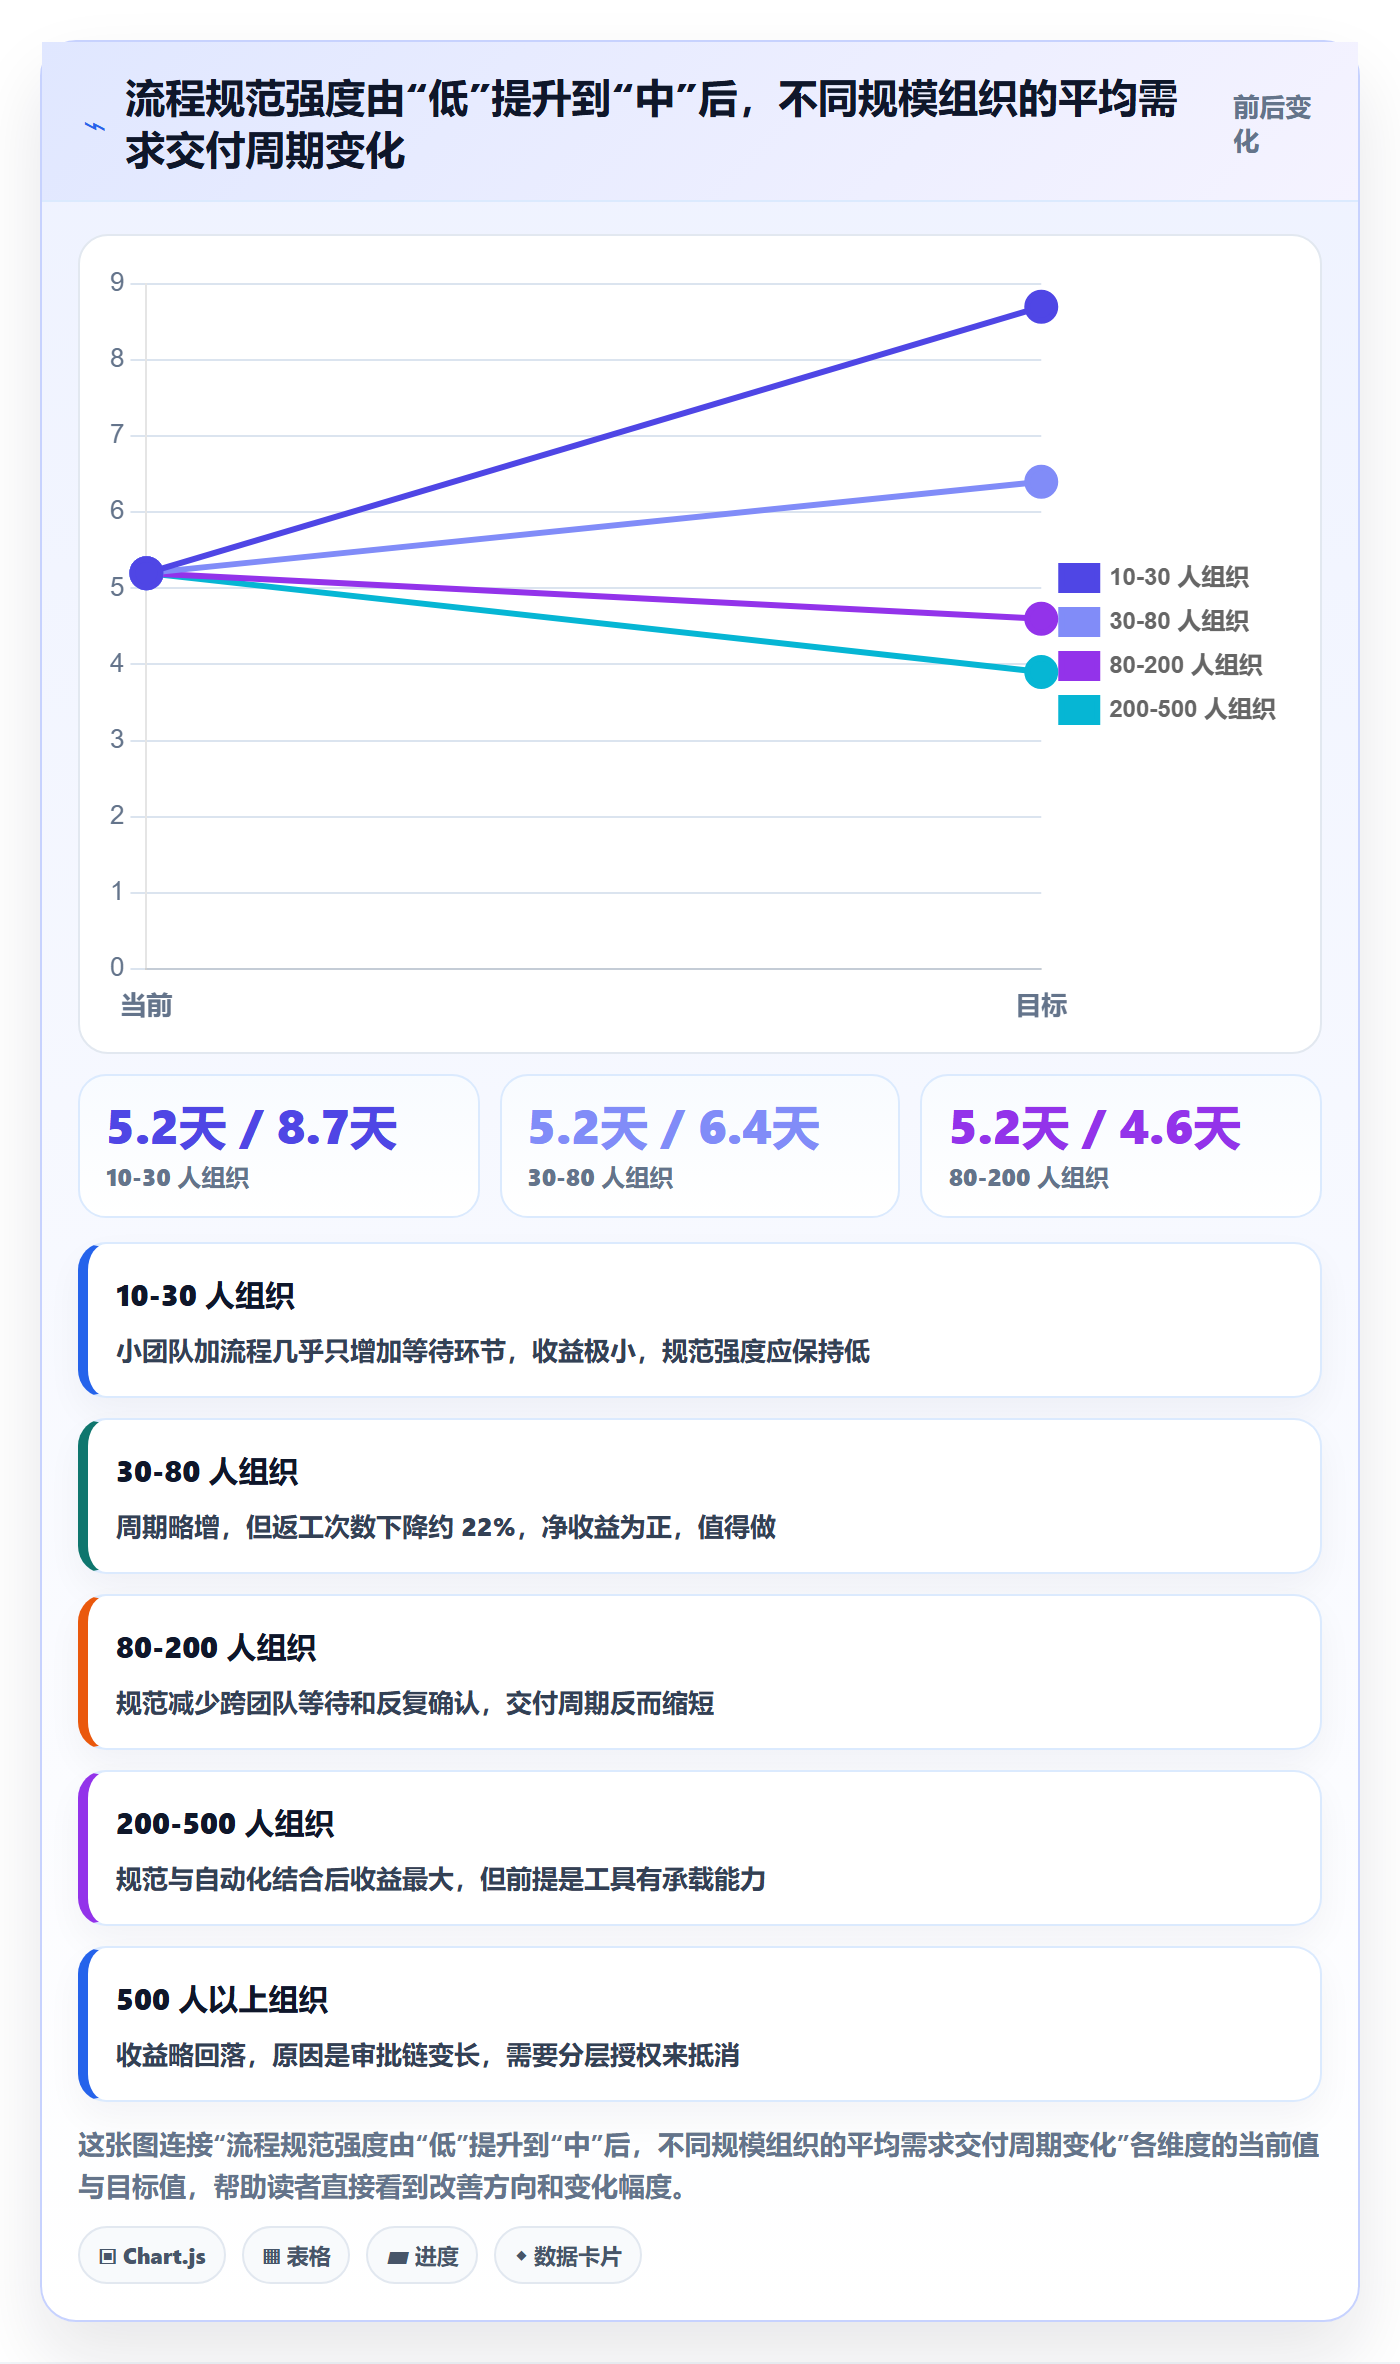
Task: Click the grid icon inside 表格 chip
Action: pos(271,2256)
